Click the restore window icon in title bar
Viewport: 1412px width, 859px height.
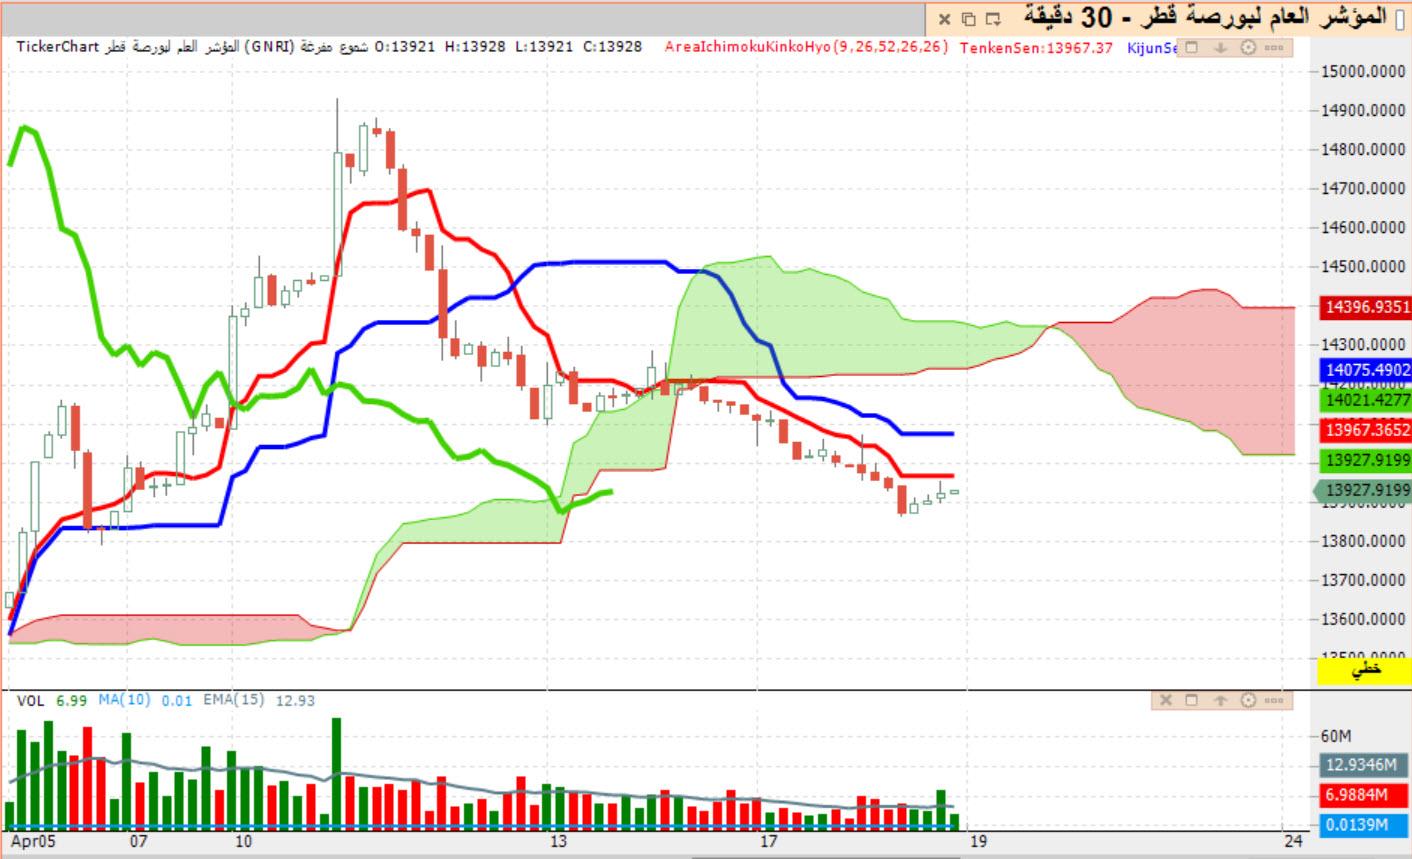968,19
